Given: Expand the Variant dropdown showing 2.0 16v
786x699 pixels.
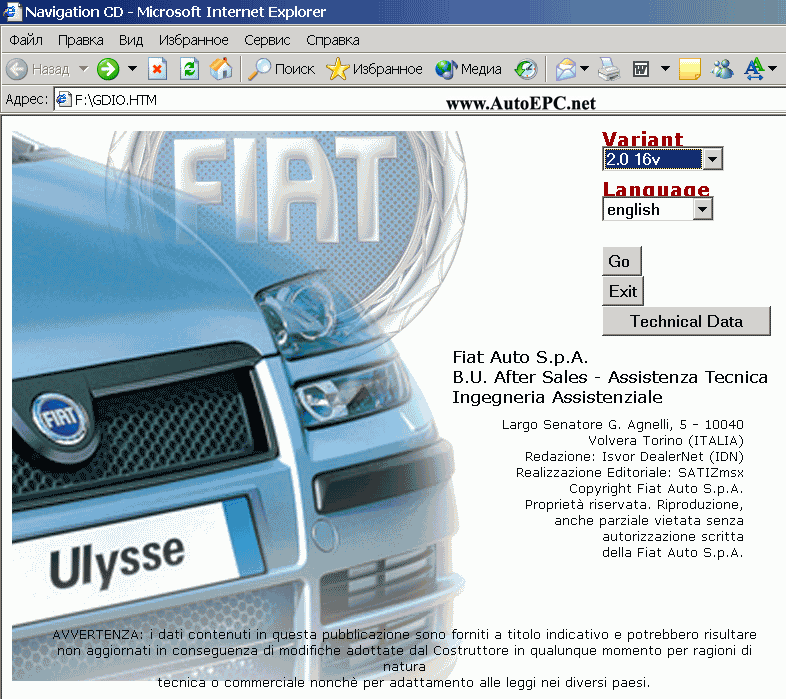Looking at the screenshot, I should coord(712,159).
